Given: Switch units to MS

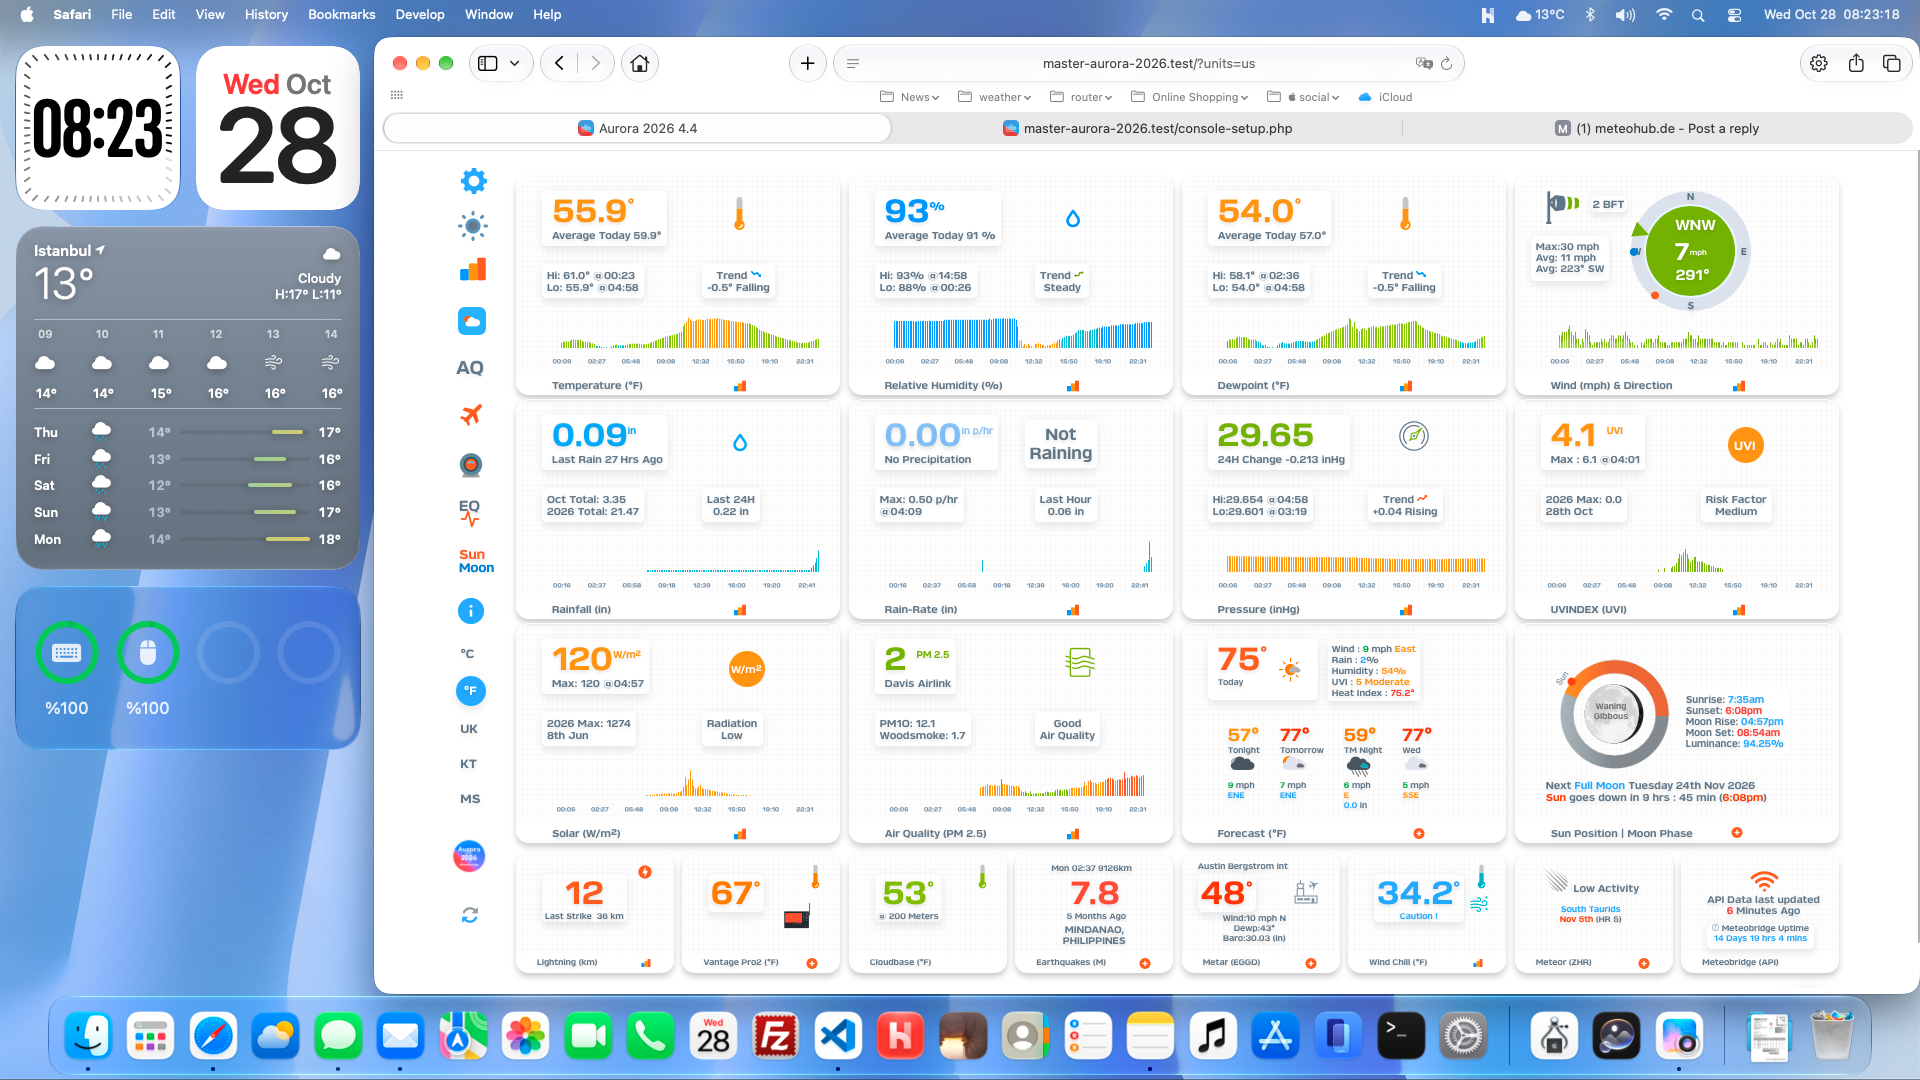Looking at the screenshot, I should point(470,799).
